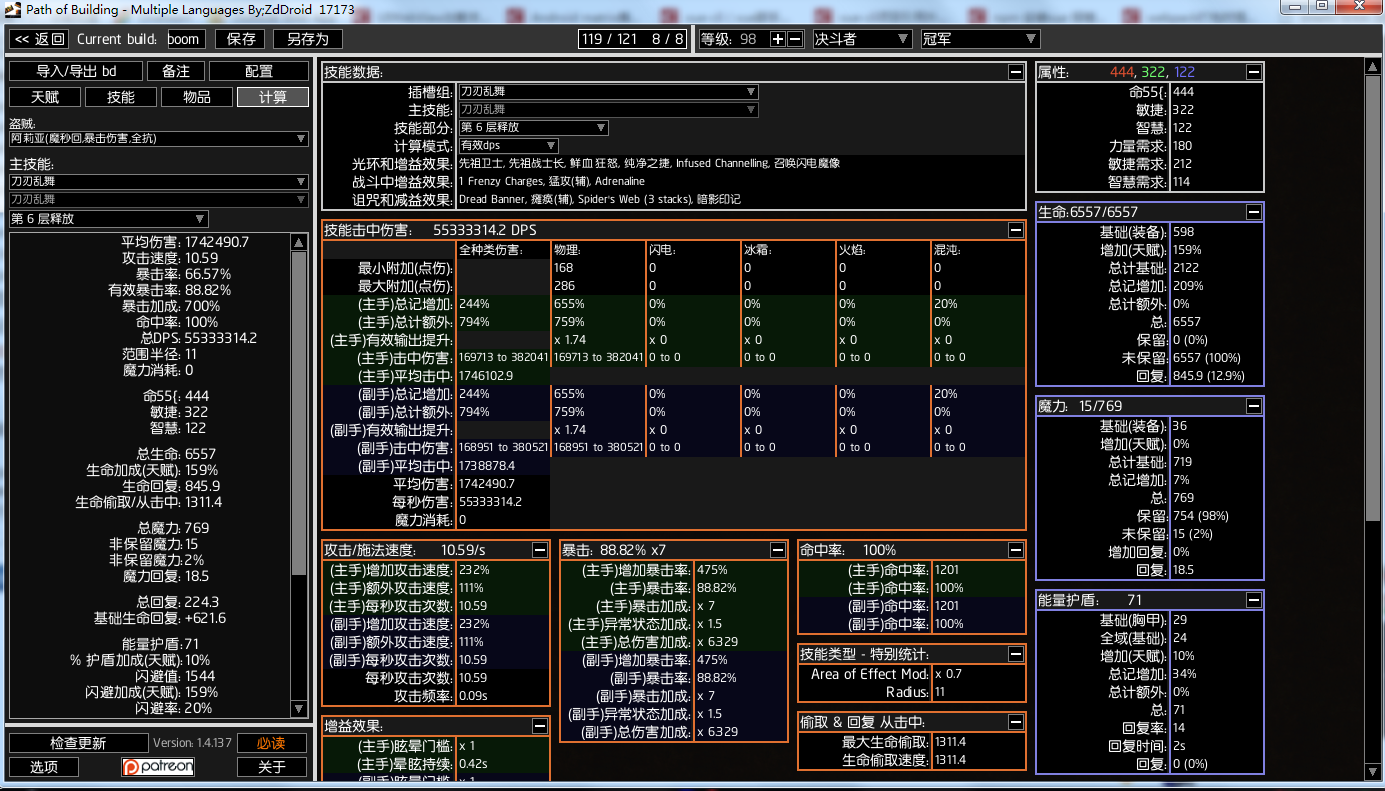This screenshot has height=791, width=1385.
Task: Open the sidebar 主技能 刀刃乱舞 dropdown
Action: coord(159,181)
